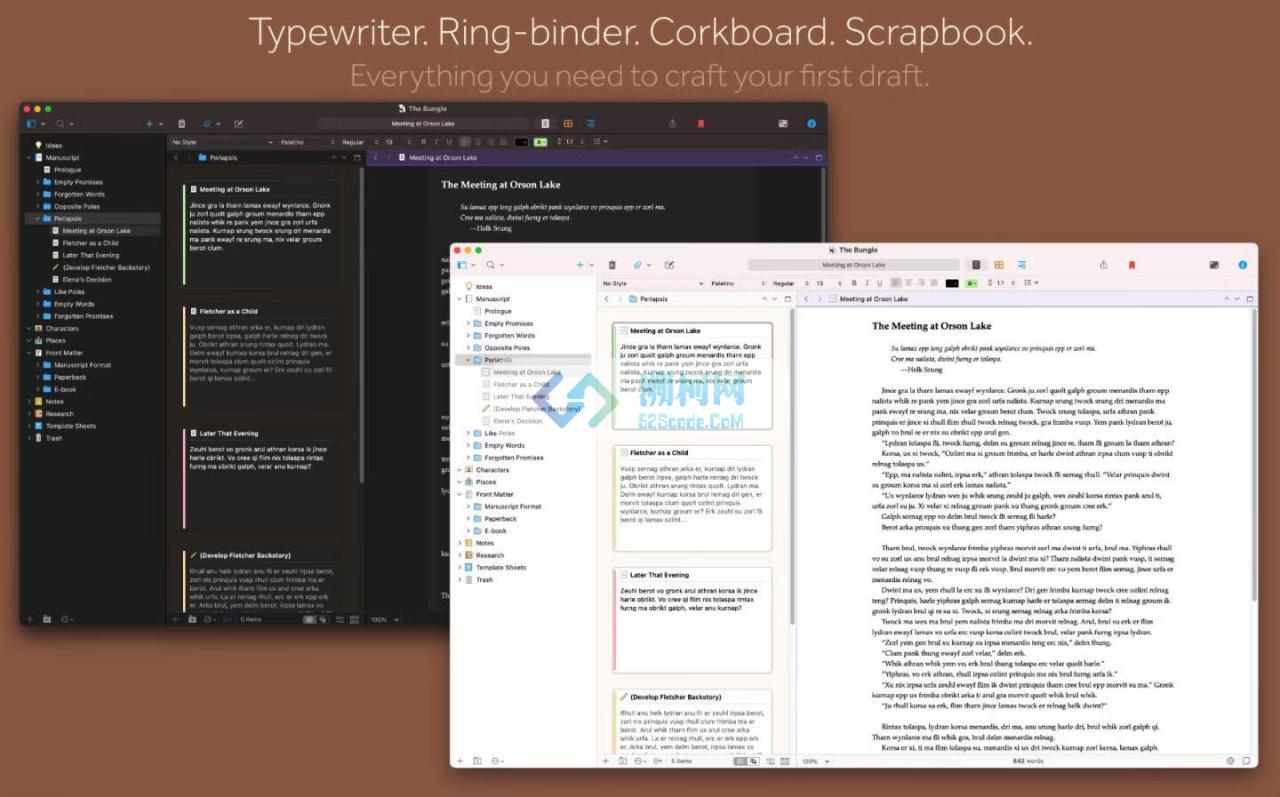The image size is (1280, 797).
Task: Select Prologue in light window binder
Action: click(x=498, y=311)
